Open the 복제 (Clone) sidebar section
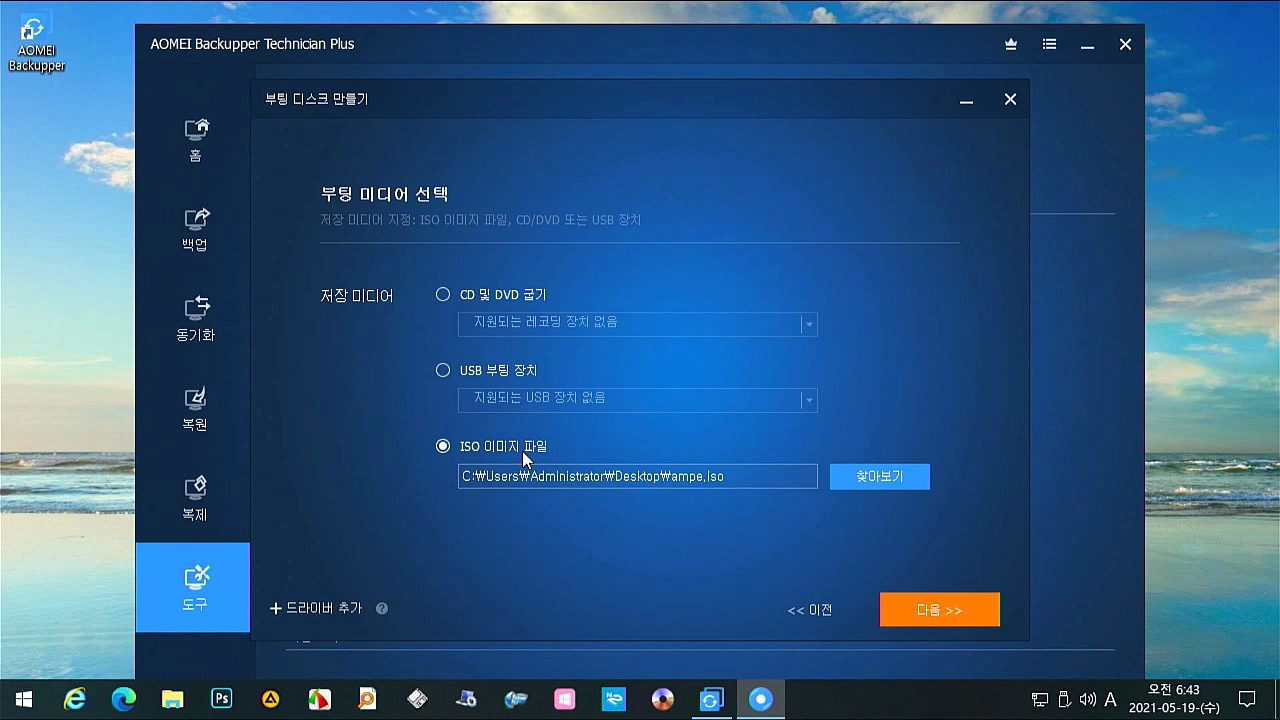 pyautogui.click(x=195, y=499)
